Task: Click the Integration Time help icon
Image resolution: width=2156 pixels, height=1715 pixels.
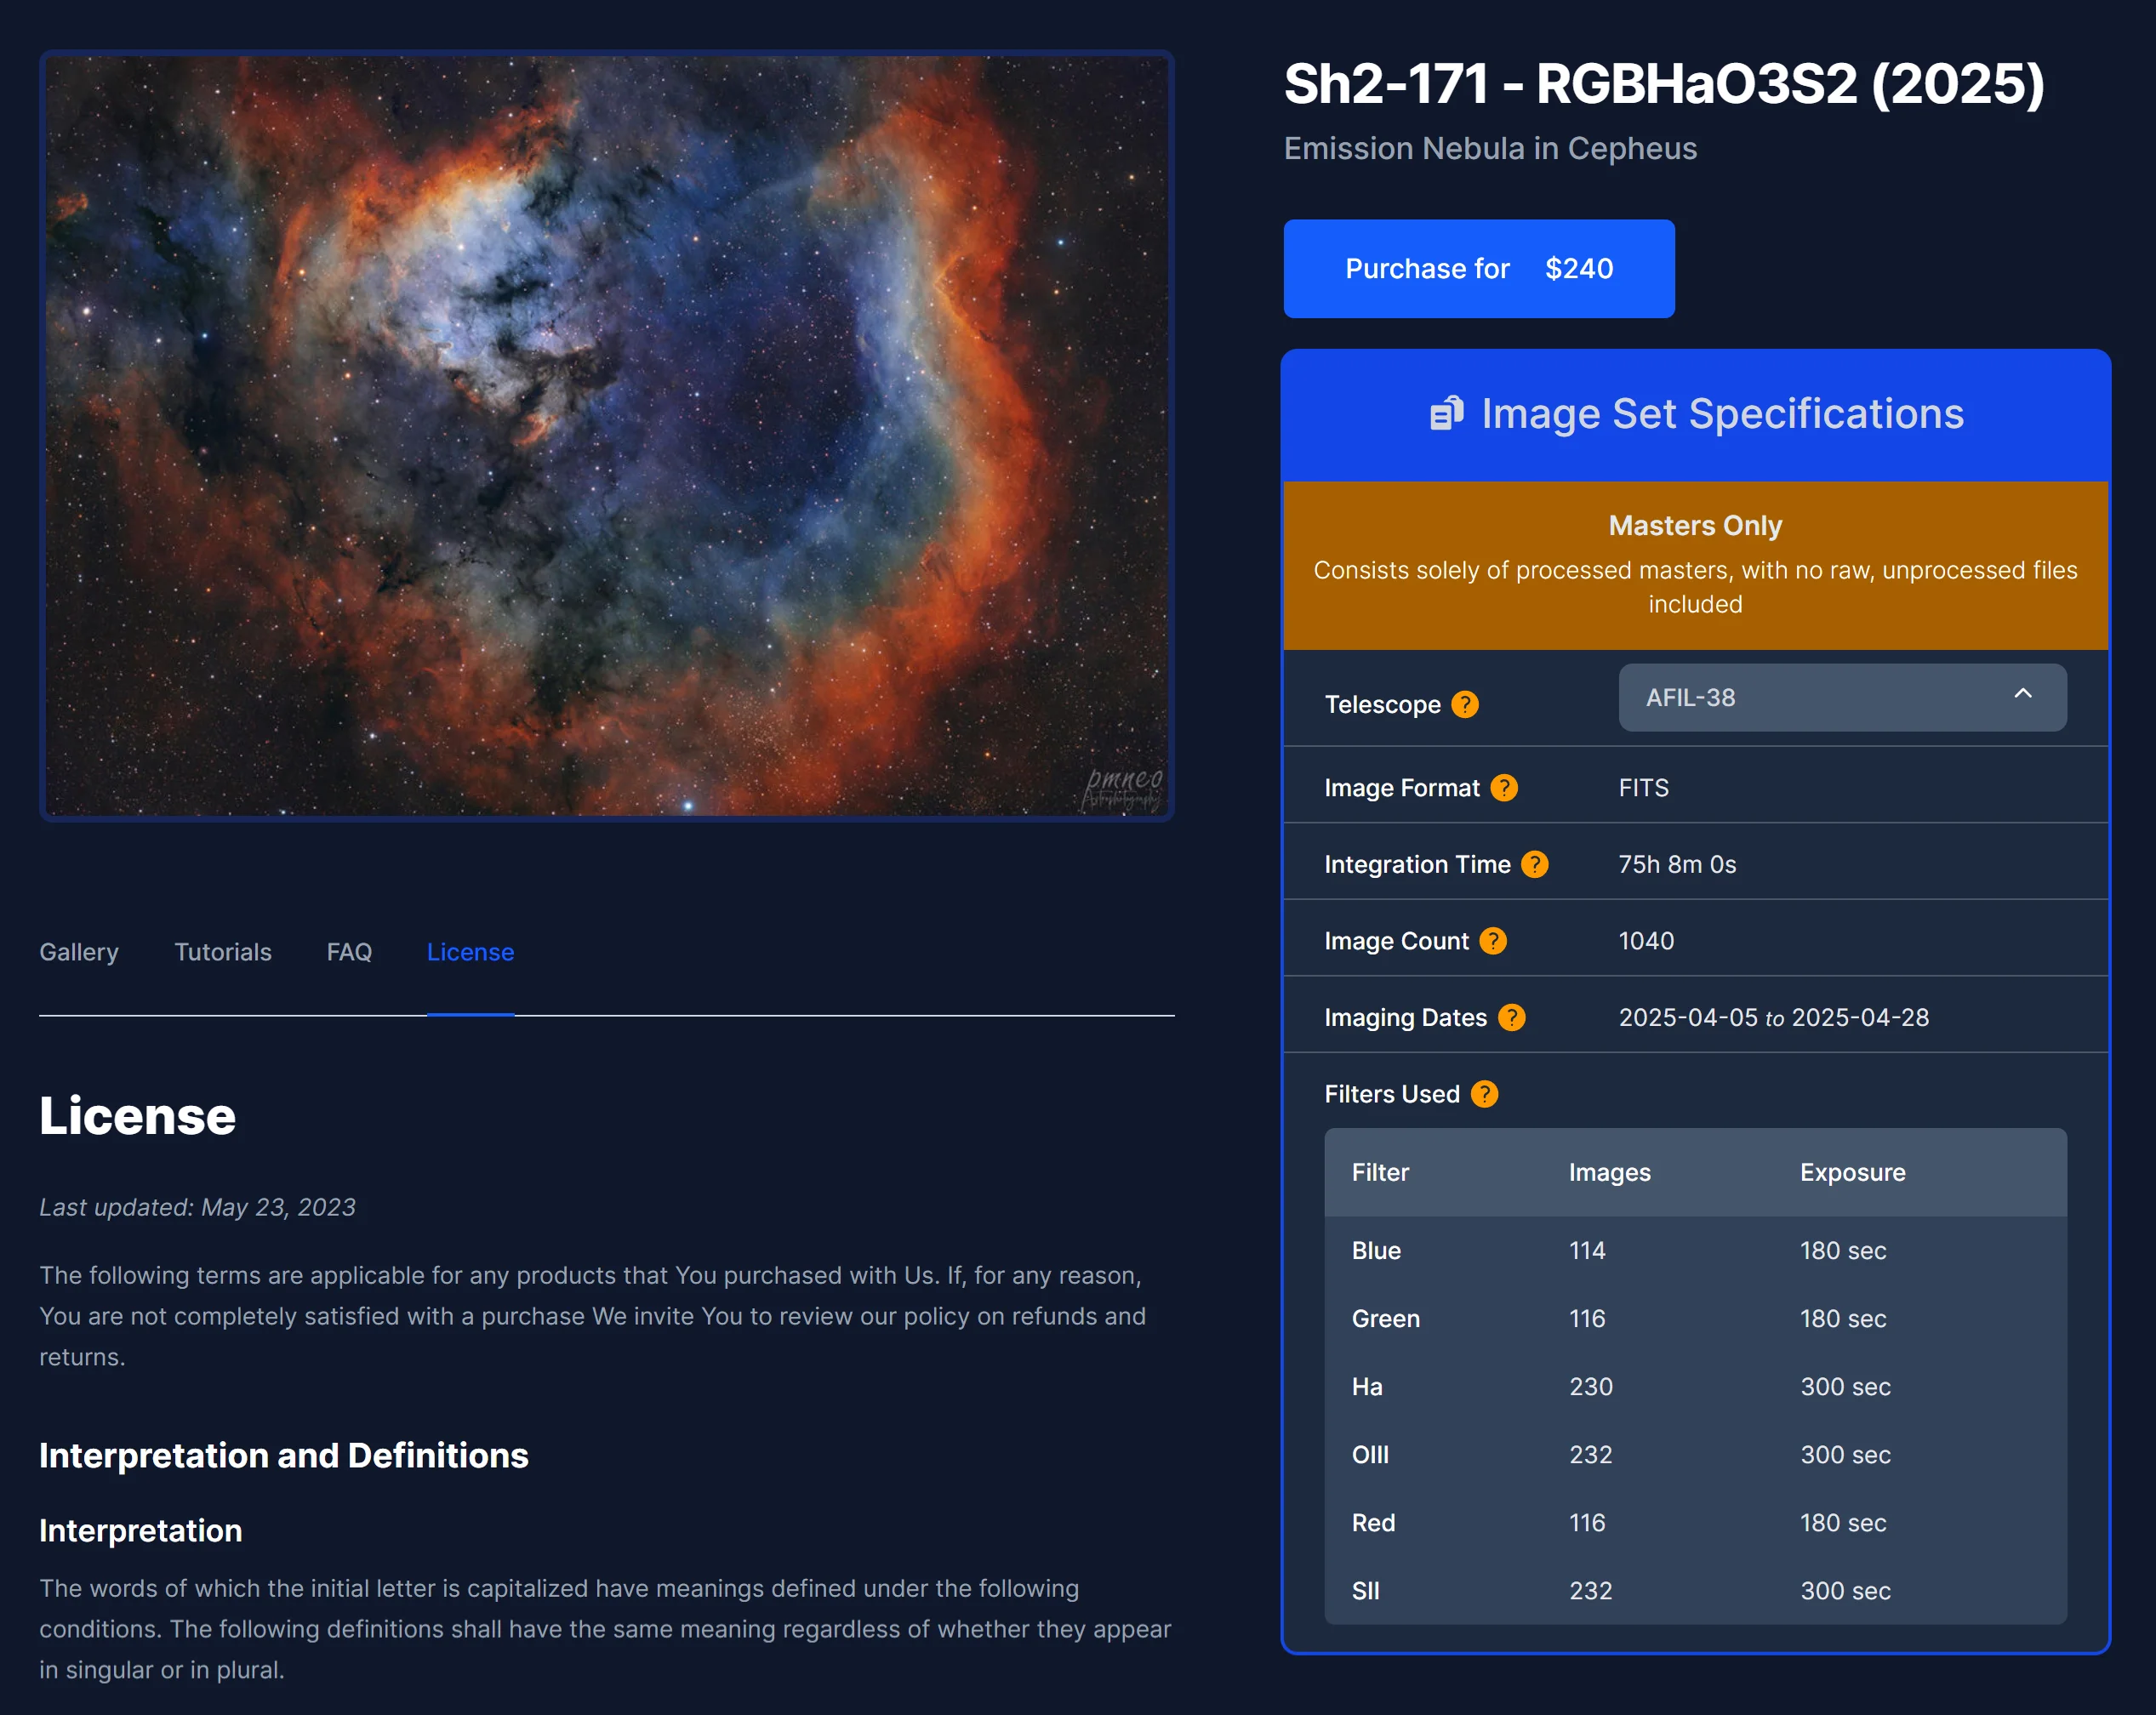Action: 1535,864
